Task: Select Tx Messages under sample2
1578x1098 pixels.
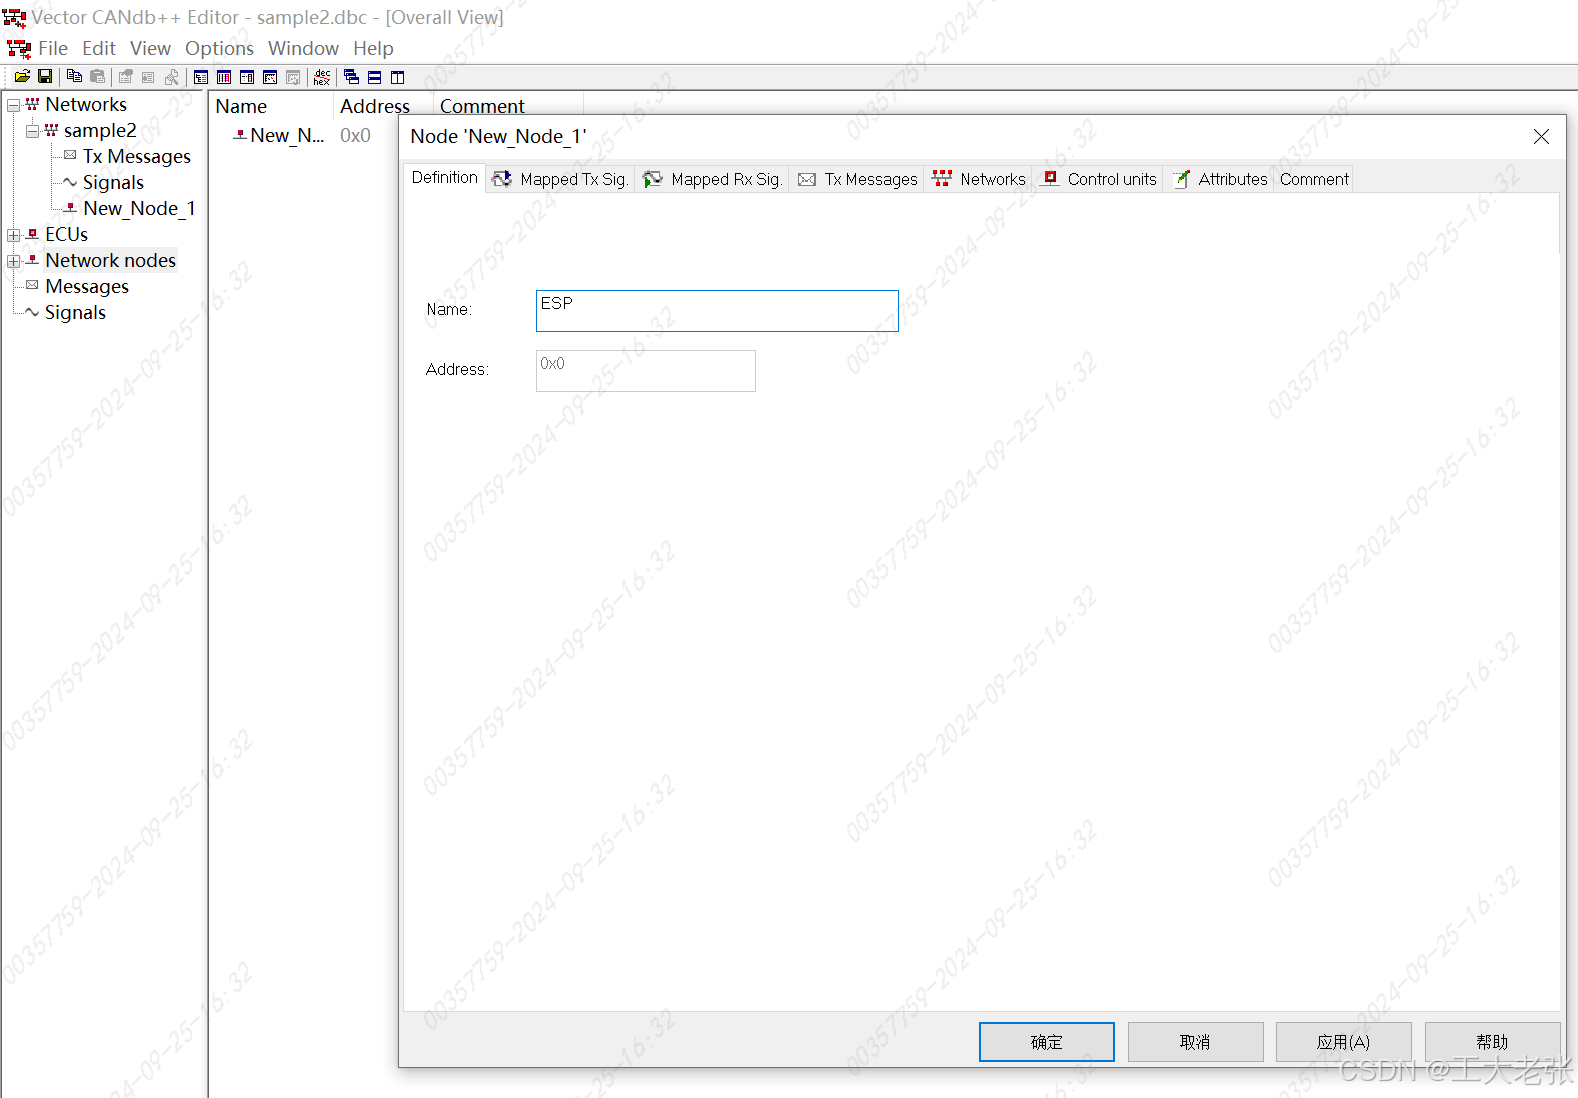Action: click(137, 156)
